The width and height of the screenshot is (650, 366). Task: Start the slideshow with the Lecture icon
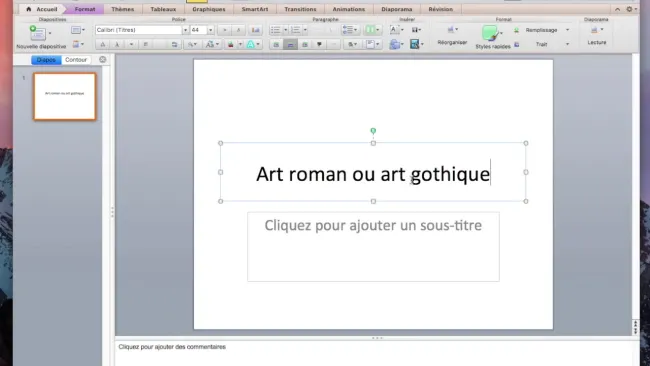pos(594,29)
